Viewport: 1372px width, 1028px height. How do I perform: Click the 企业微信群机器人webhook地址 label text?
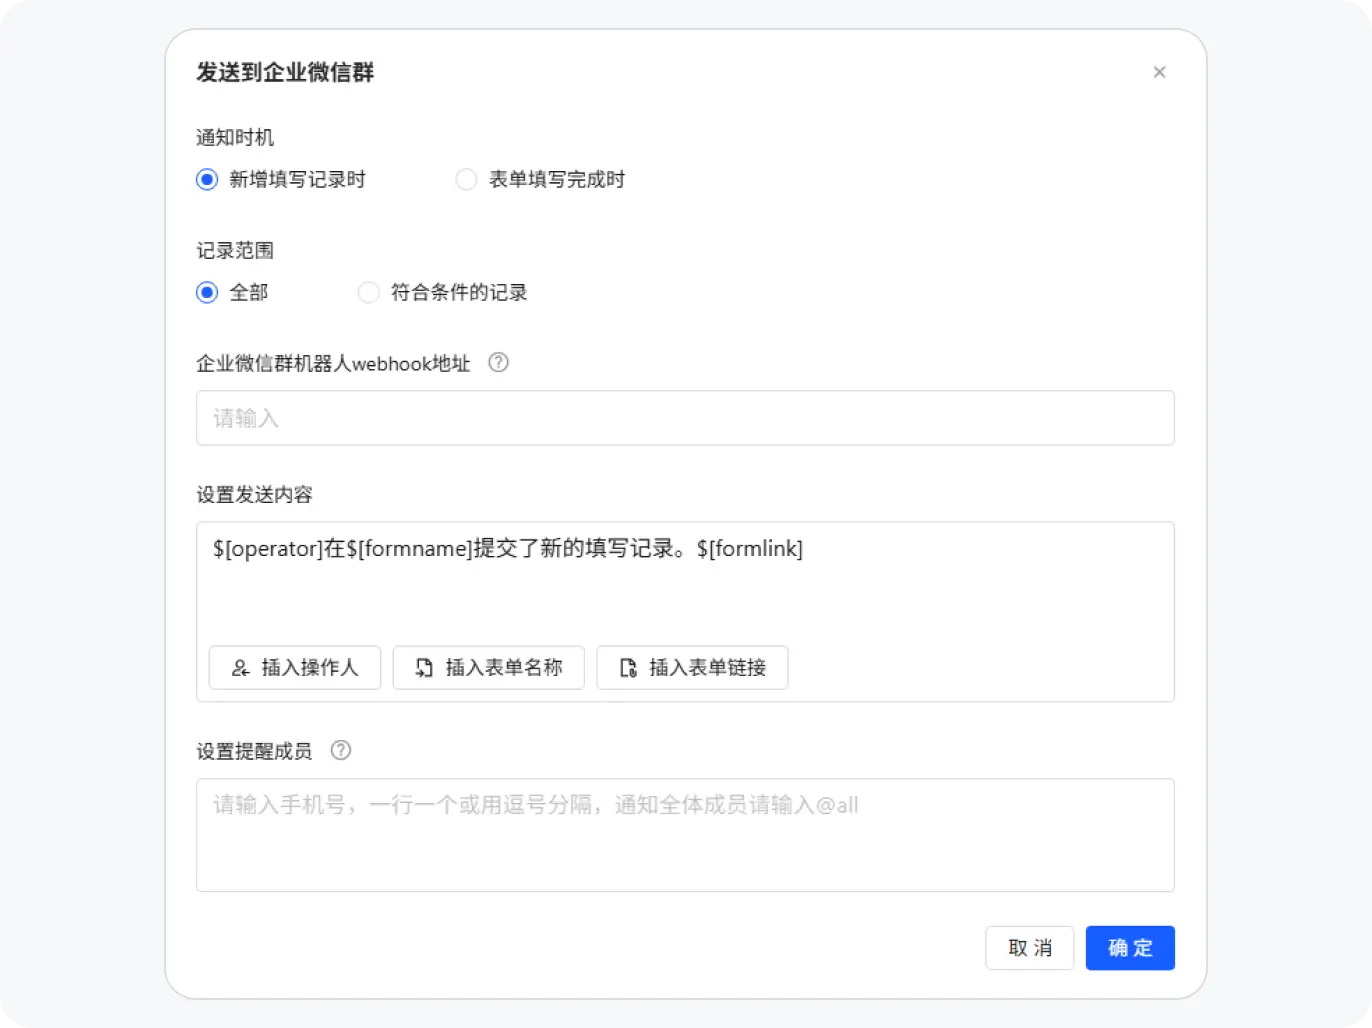333,364
